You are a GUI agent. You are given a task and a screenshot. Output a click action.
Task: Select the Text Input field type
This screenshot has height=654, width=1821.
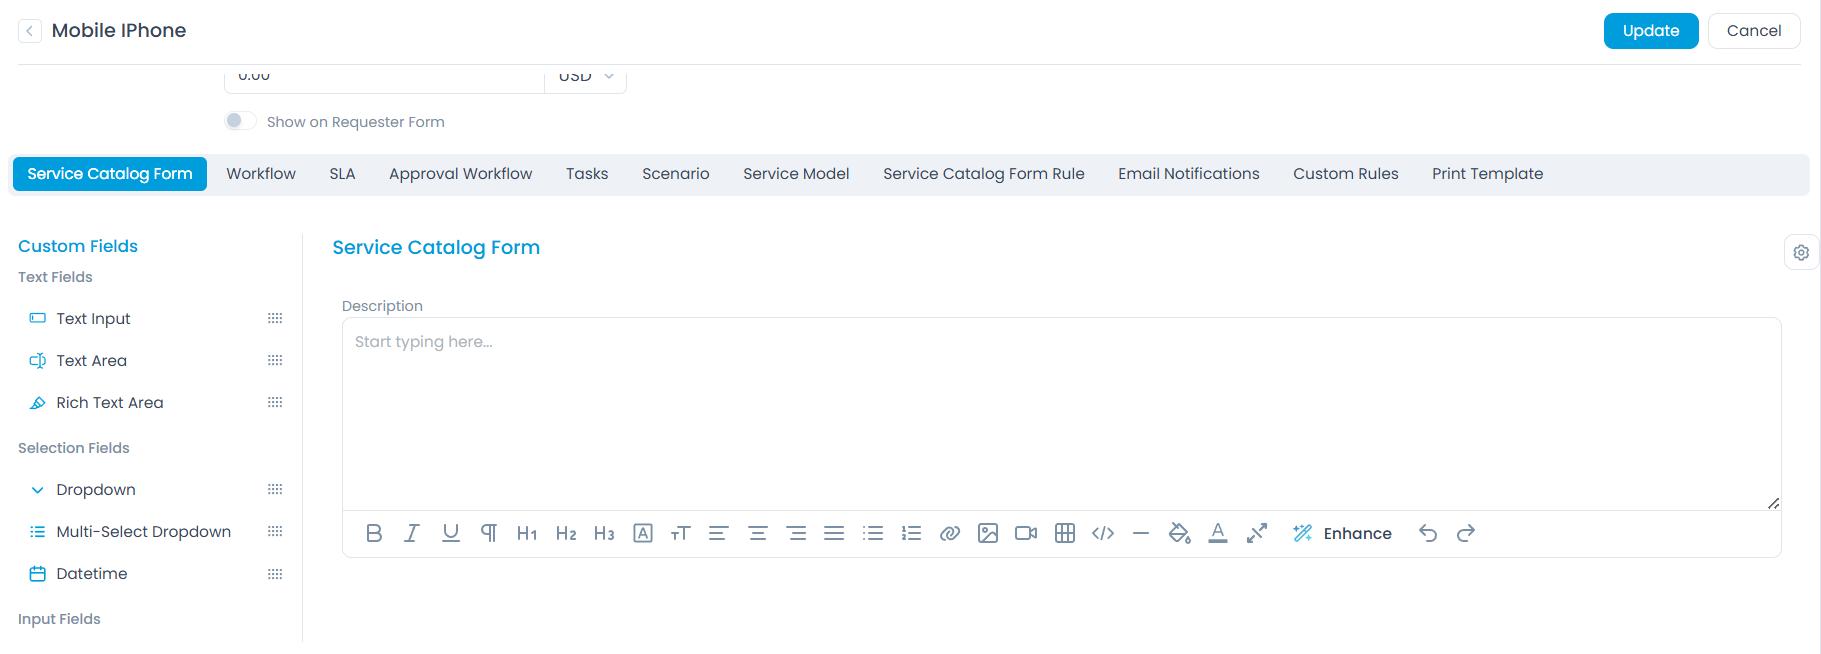(93, 319)
